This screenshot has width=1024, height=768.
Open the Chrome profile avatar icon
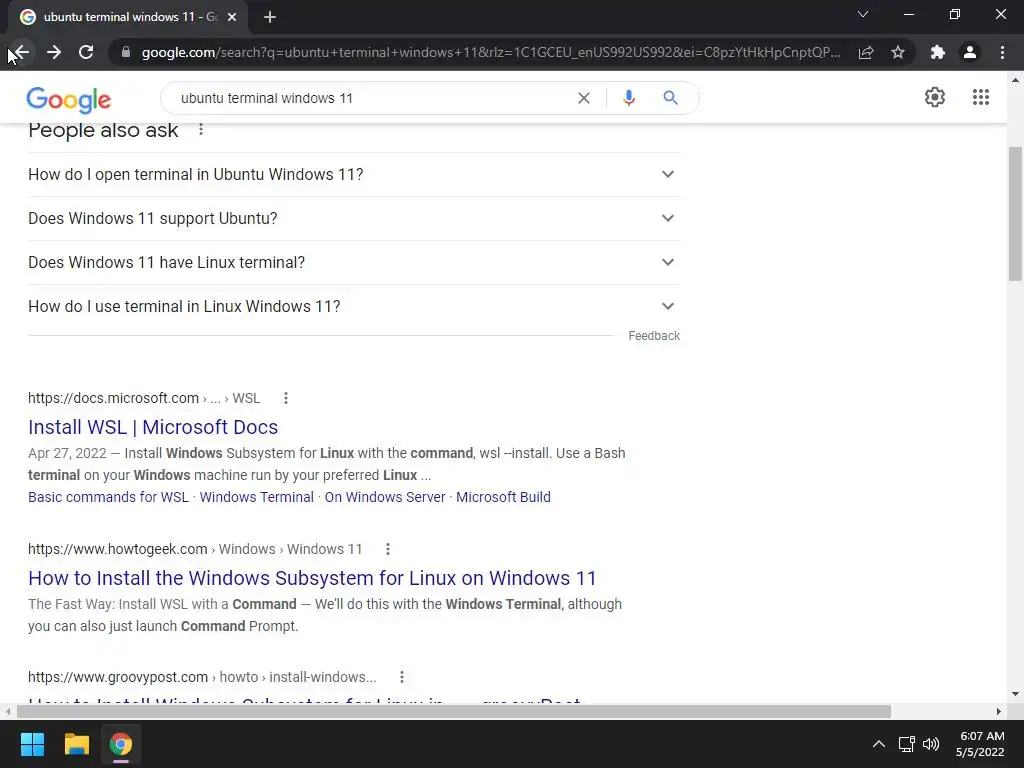pos(970,52)
